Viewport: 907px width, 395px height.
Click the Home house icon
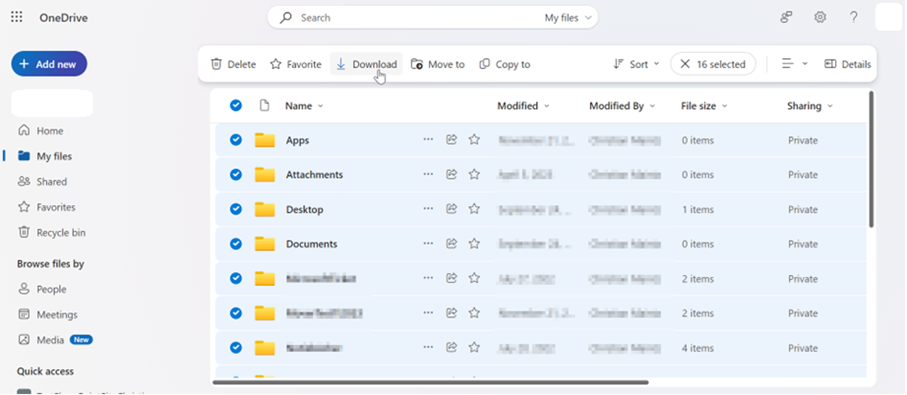click(24, 131)
